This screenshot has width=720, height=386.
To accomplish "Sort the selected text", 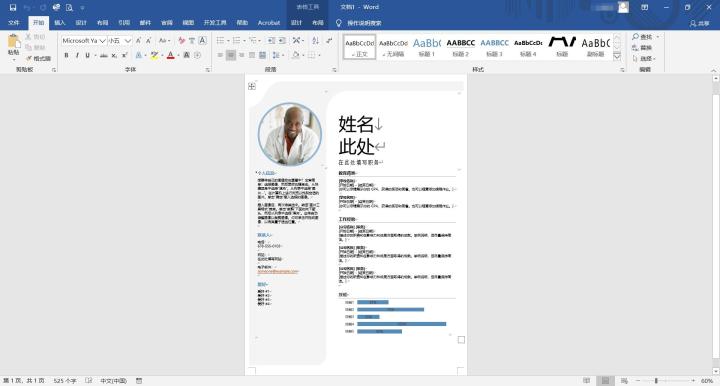I will (315, 41).
